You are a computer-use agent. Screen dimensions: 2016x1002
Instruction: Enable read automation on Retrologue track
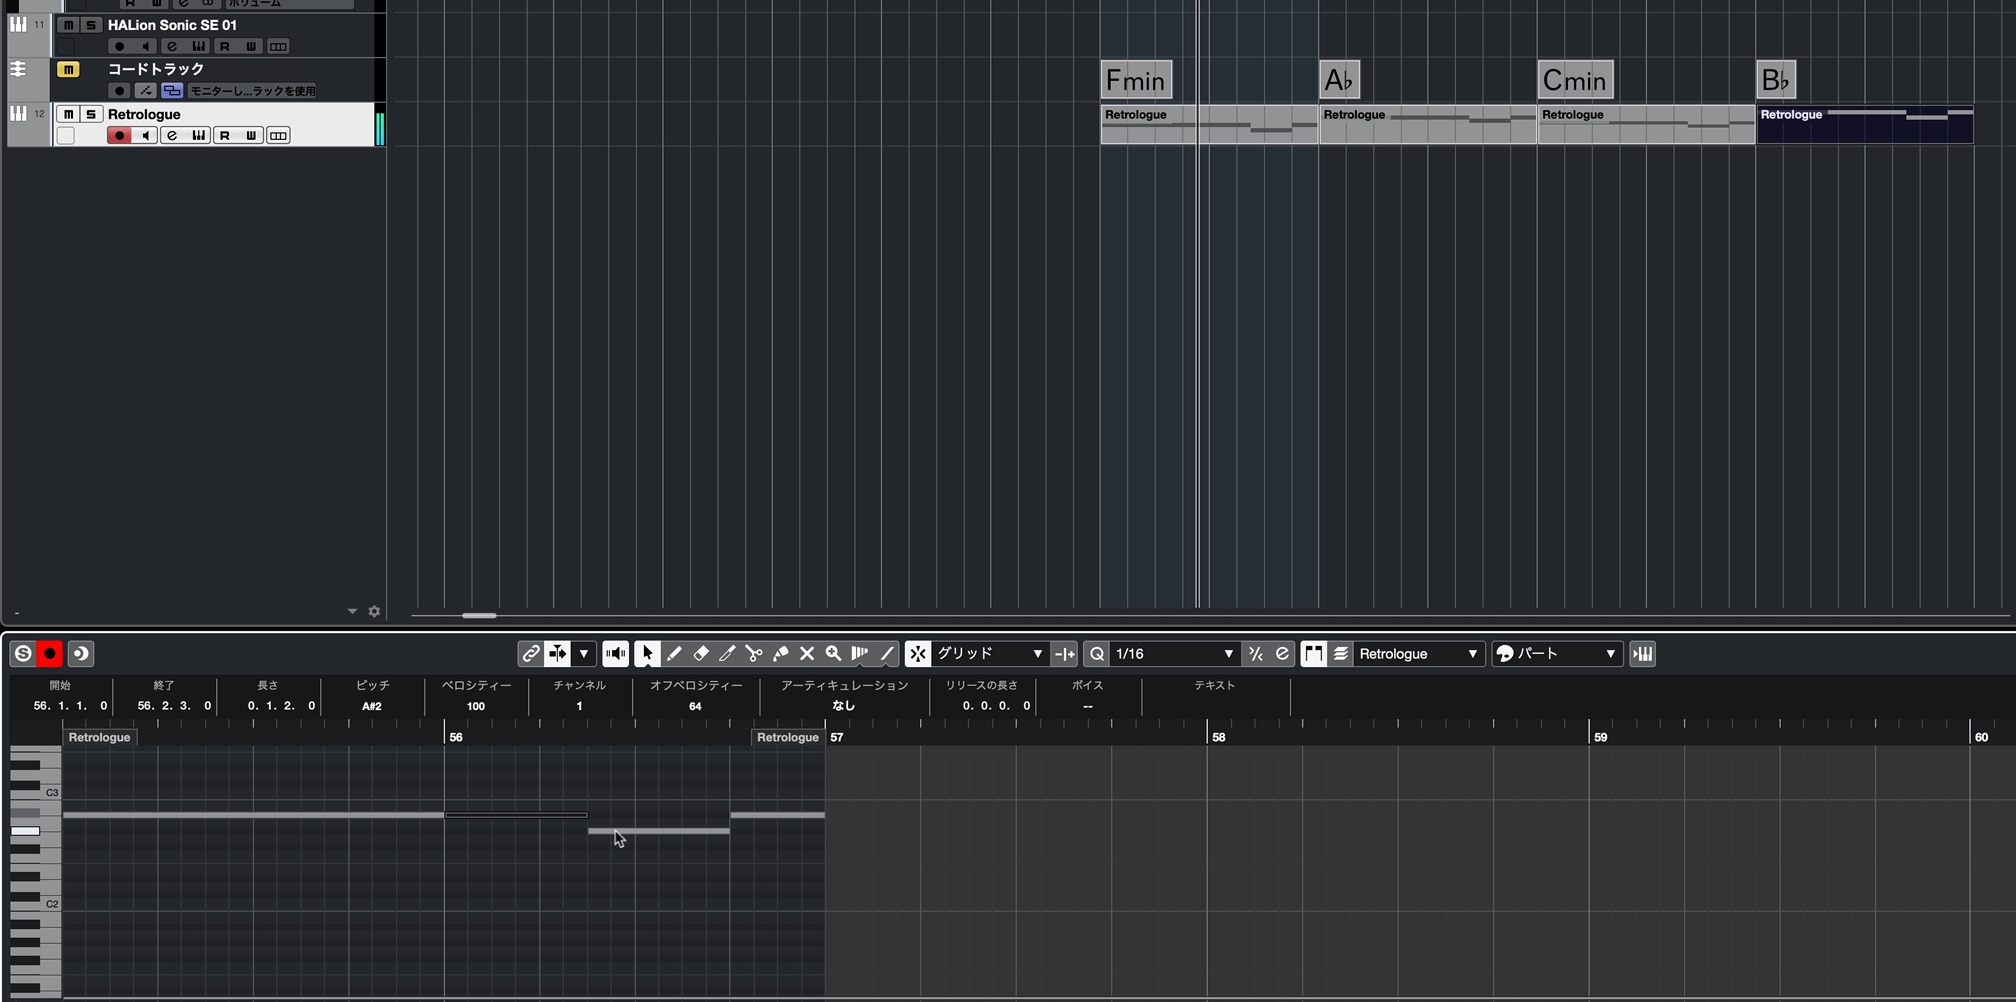coord(225,136)
